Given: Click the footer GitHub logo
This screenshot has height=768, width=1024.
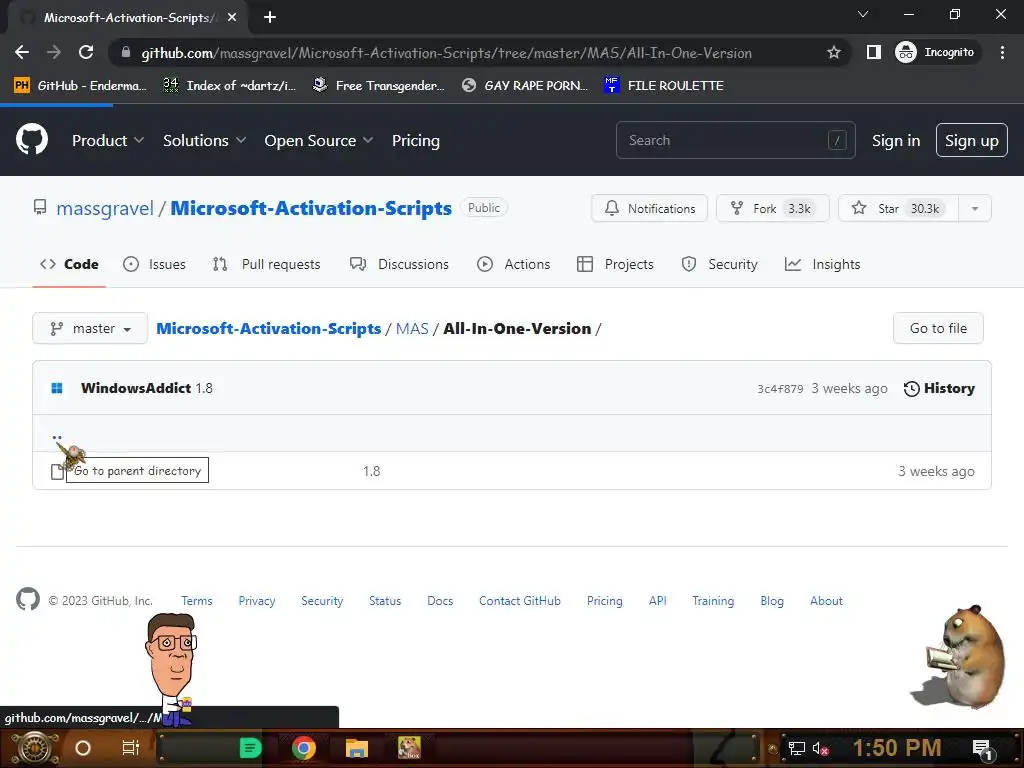Looking at the screenshot, I should tap(27, 600).
